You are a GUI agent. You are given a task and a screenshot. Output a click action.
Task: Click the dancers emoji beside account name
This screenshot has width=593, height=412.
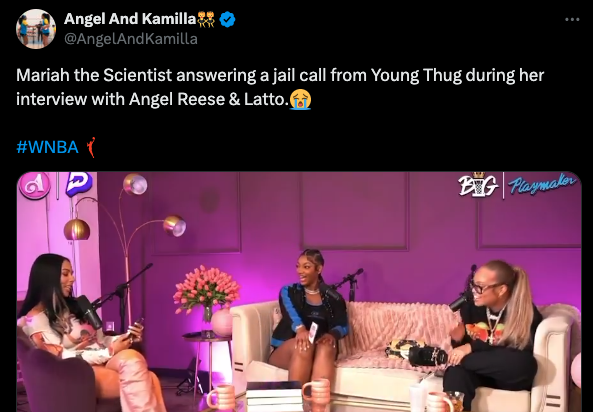pyautogui.click(x=206, y=19)
